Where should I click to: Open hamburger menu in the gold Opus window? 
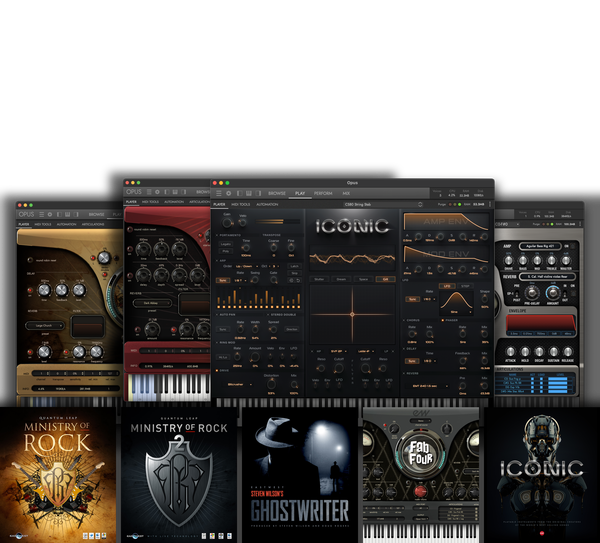coord(41,215)
